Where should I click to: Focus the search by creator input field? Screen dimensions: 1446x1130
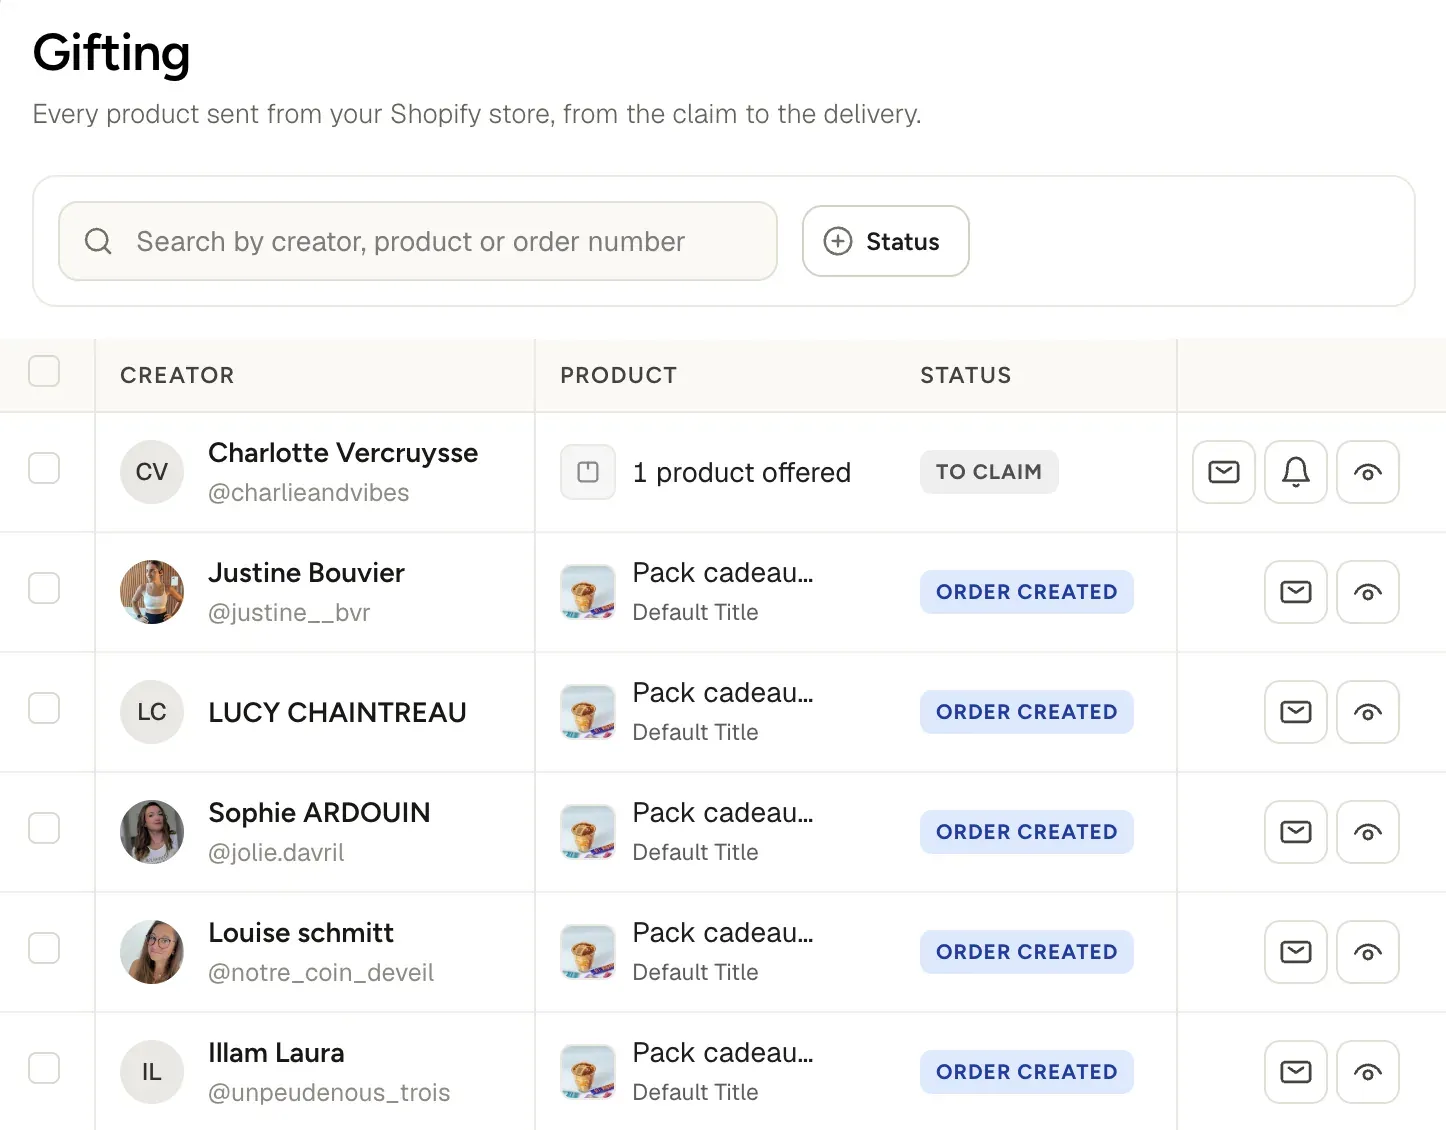click(418, 241)
